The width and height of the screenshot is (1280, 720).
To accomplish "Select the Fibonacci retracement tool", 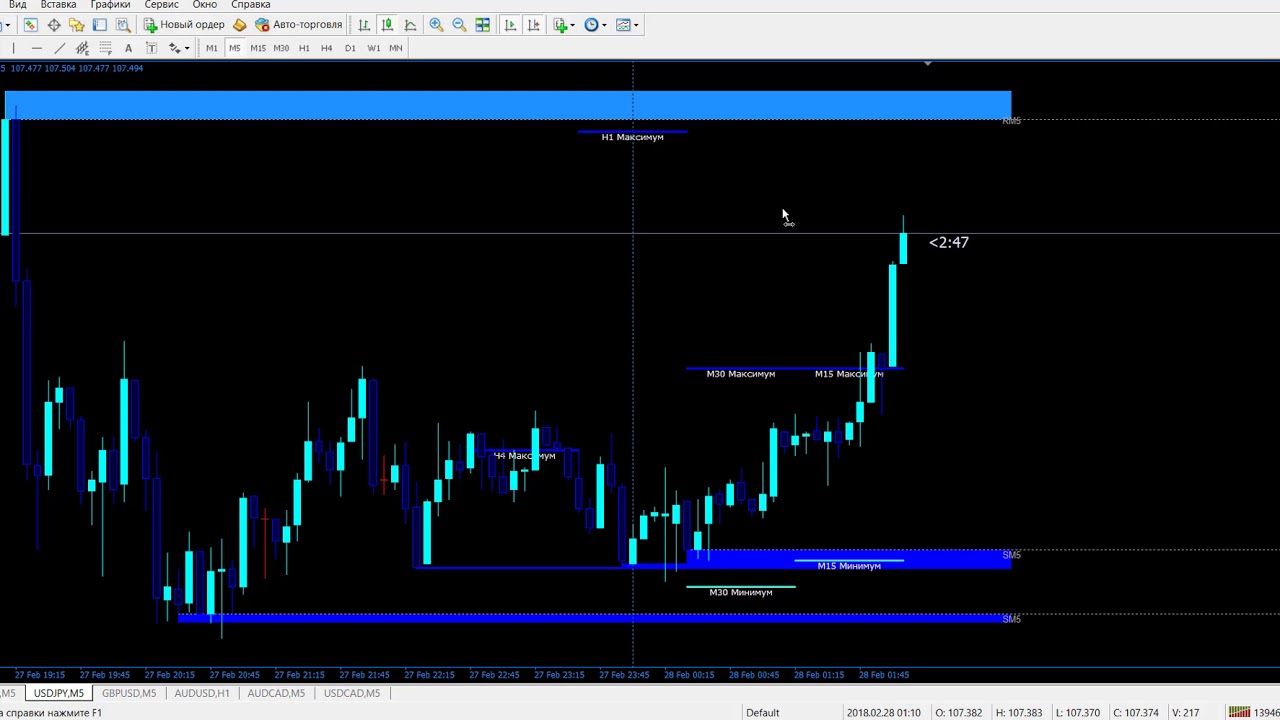I will (105, 48).
